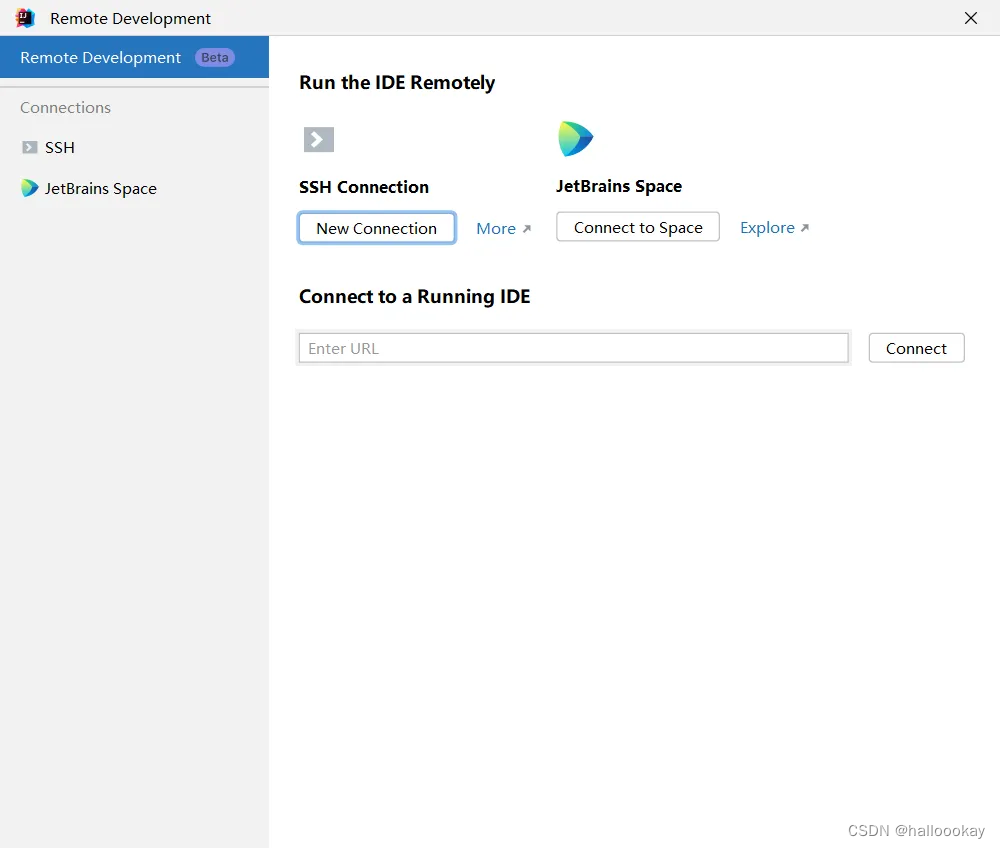Create a New Connection via SSH
This screenshot has height=848, width=1000.
[x=377, y=228]
